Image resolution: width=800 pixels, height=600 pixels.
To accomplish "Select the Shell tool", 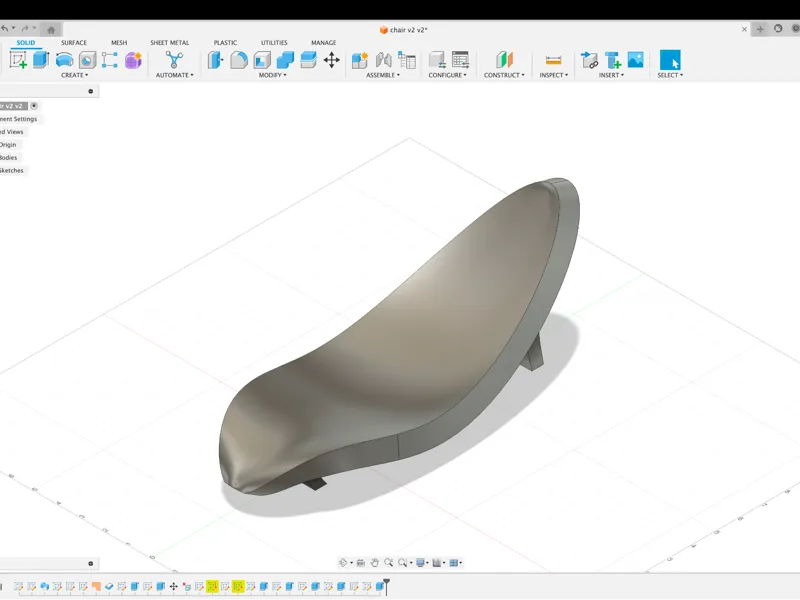I will point(262,60).
